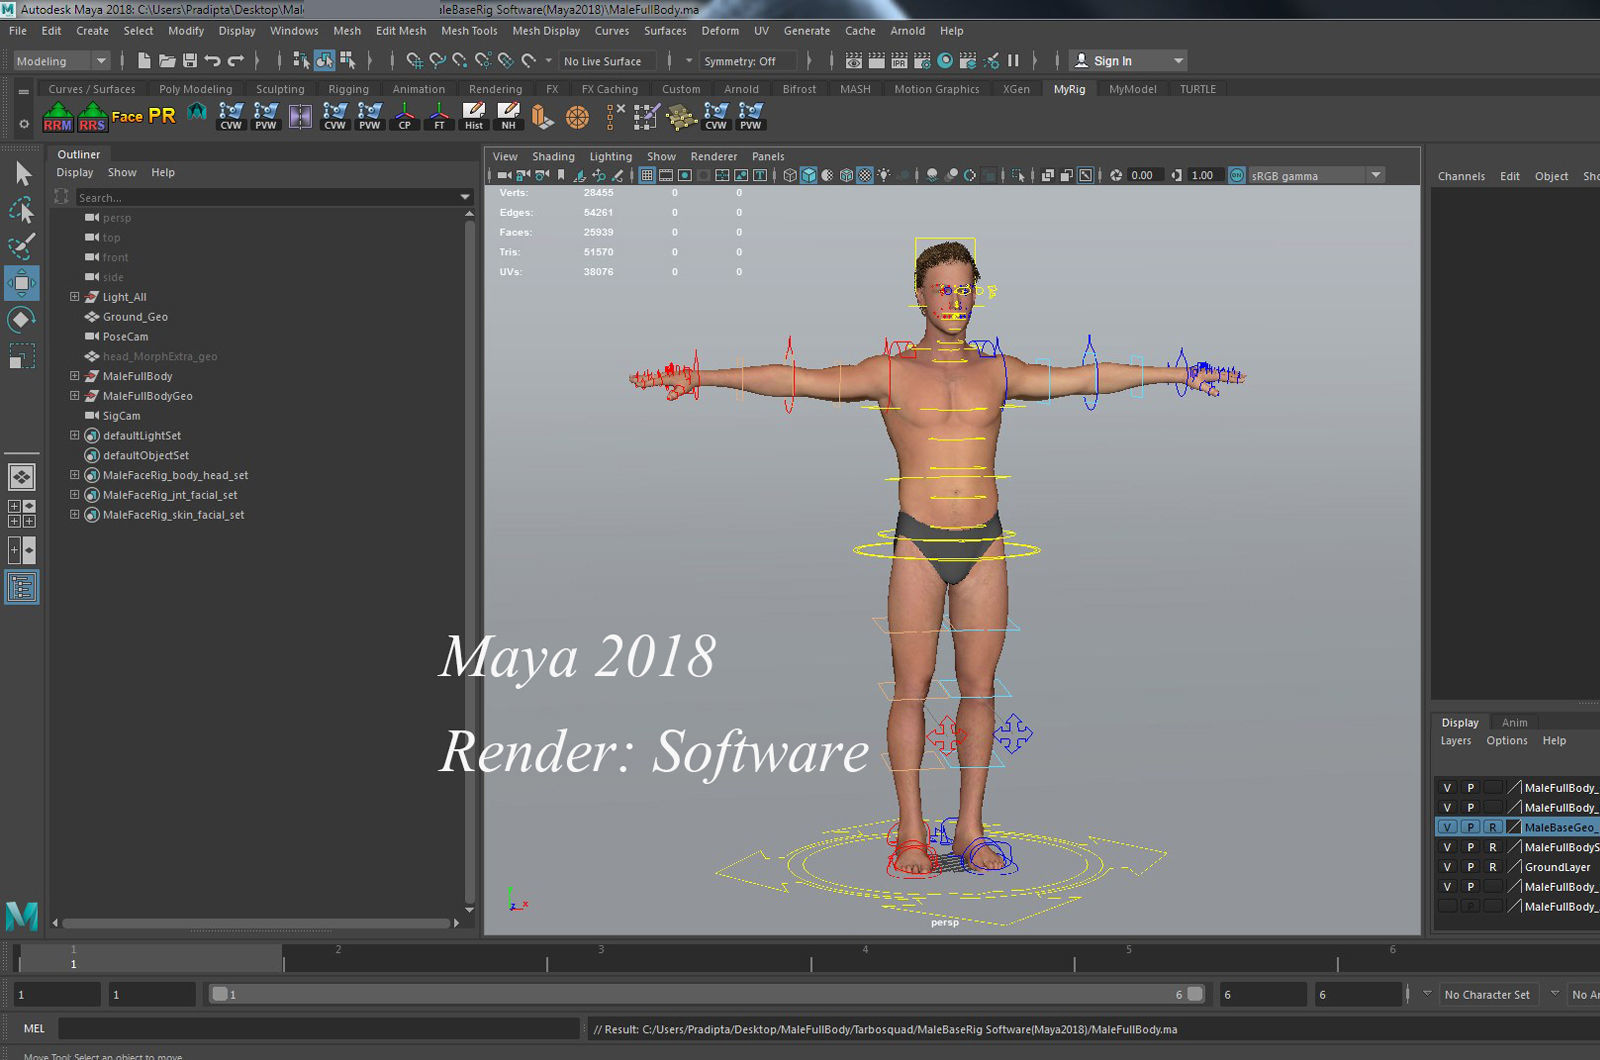Click the orange wheel shelf icon
This screenshot has width=1600, height=1060.
(577, 117)
